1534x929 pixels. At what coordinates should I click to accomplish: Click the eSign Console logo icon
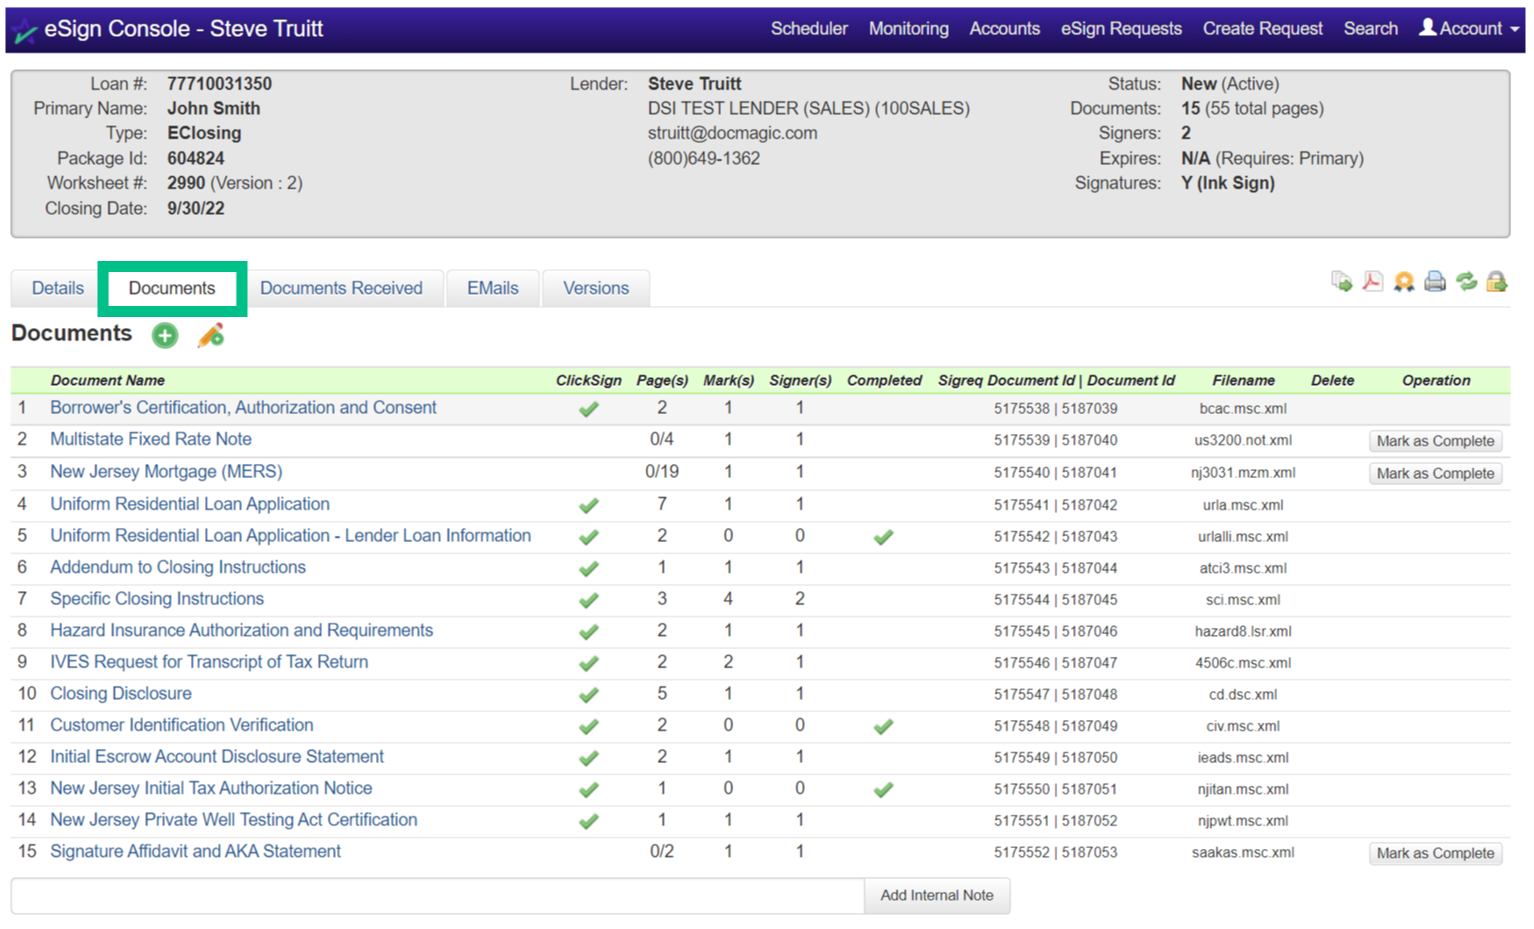tap(26, 30)
